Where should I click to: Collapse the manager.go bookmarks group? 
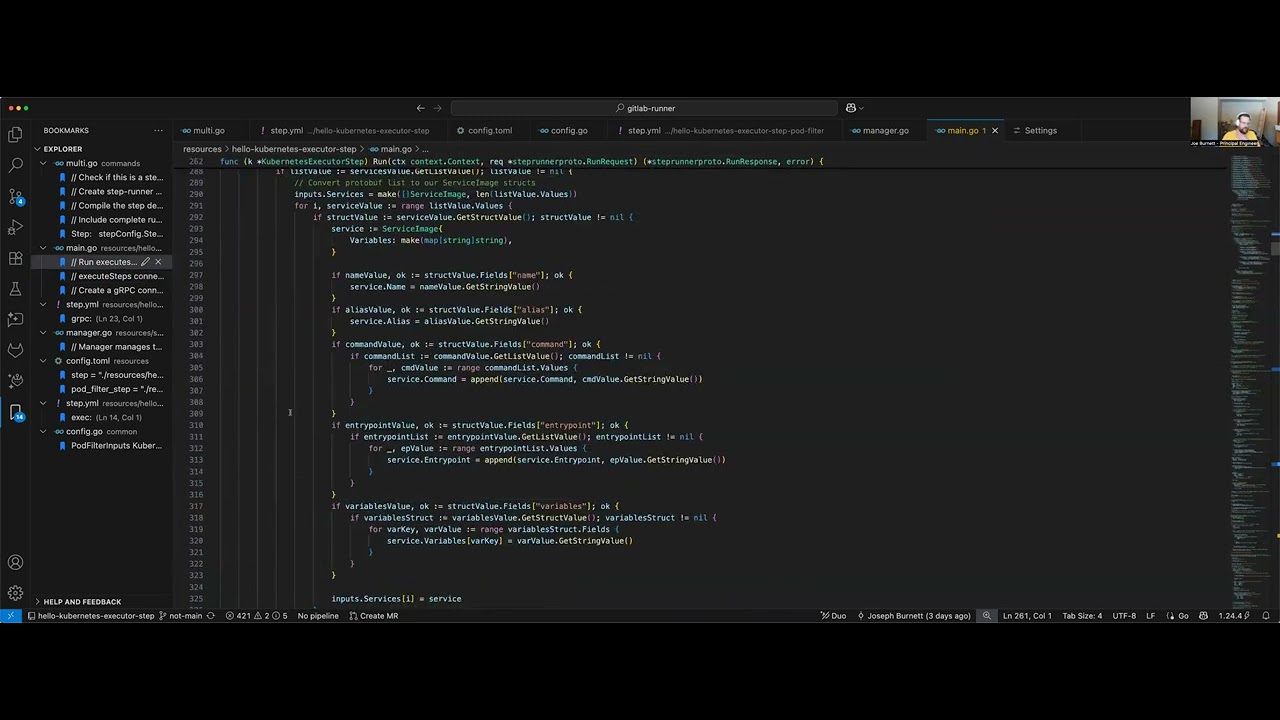(x=43, y=333)
